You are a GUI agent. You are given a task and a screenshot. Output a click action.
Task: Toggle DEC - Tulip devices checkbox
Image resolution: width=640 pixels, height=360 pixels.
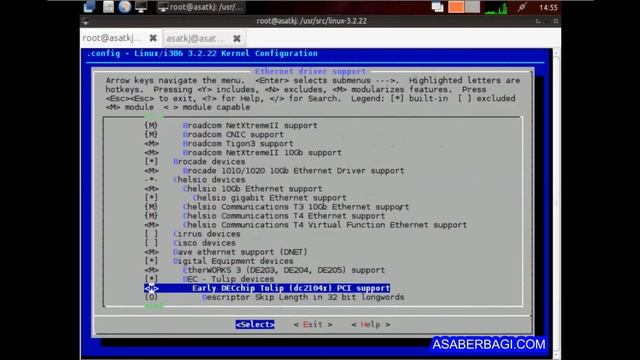tap(151, 279)
